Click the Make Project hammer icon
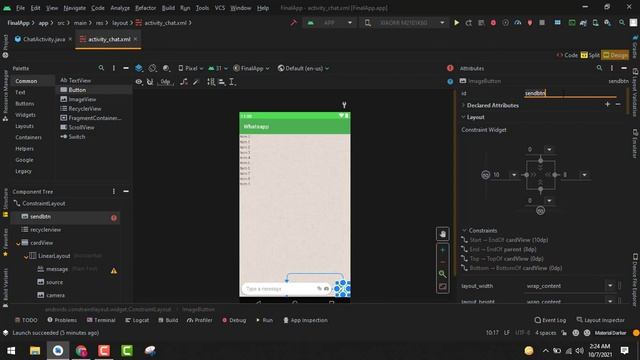This screenshot has height=360, width=640. click(293, 22)
